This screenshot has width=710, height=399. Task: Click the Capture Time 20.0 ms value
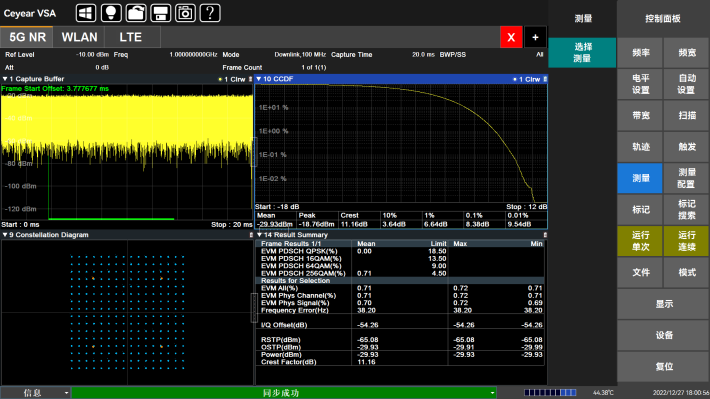423,54
